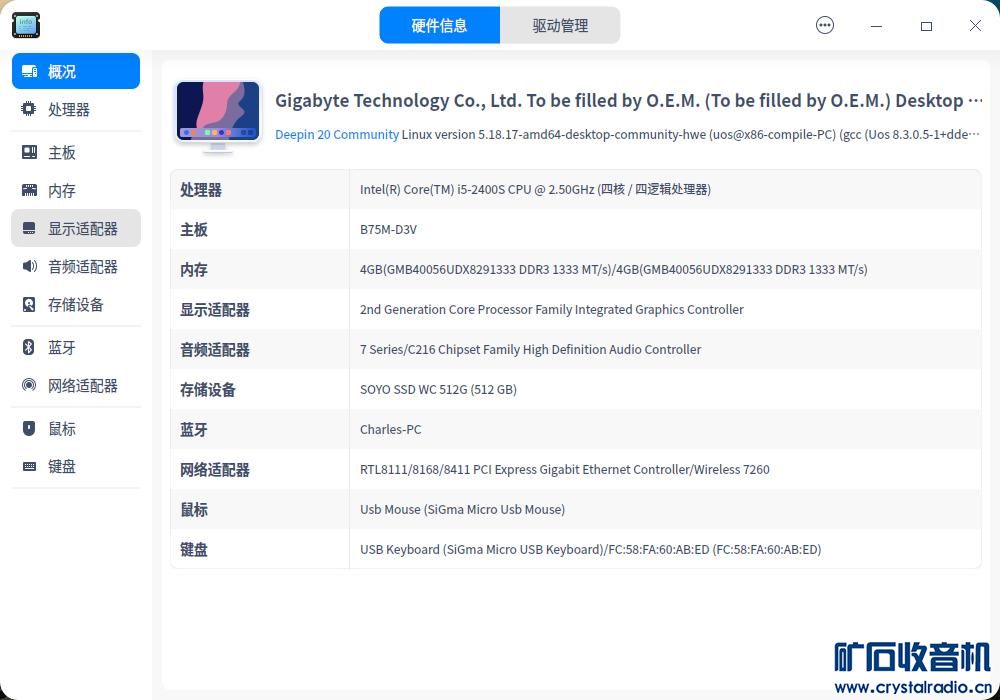Click the 内存 memory module icon
Image resolution: width=1000 pixels, height=700 pixels.
click(x=29, y=190)
